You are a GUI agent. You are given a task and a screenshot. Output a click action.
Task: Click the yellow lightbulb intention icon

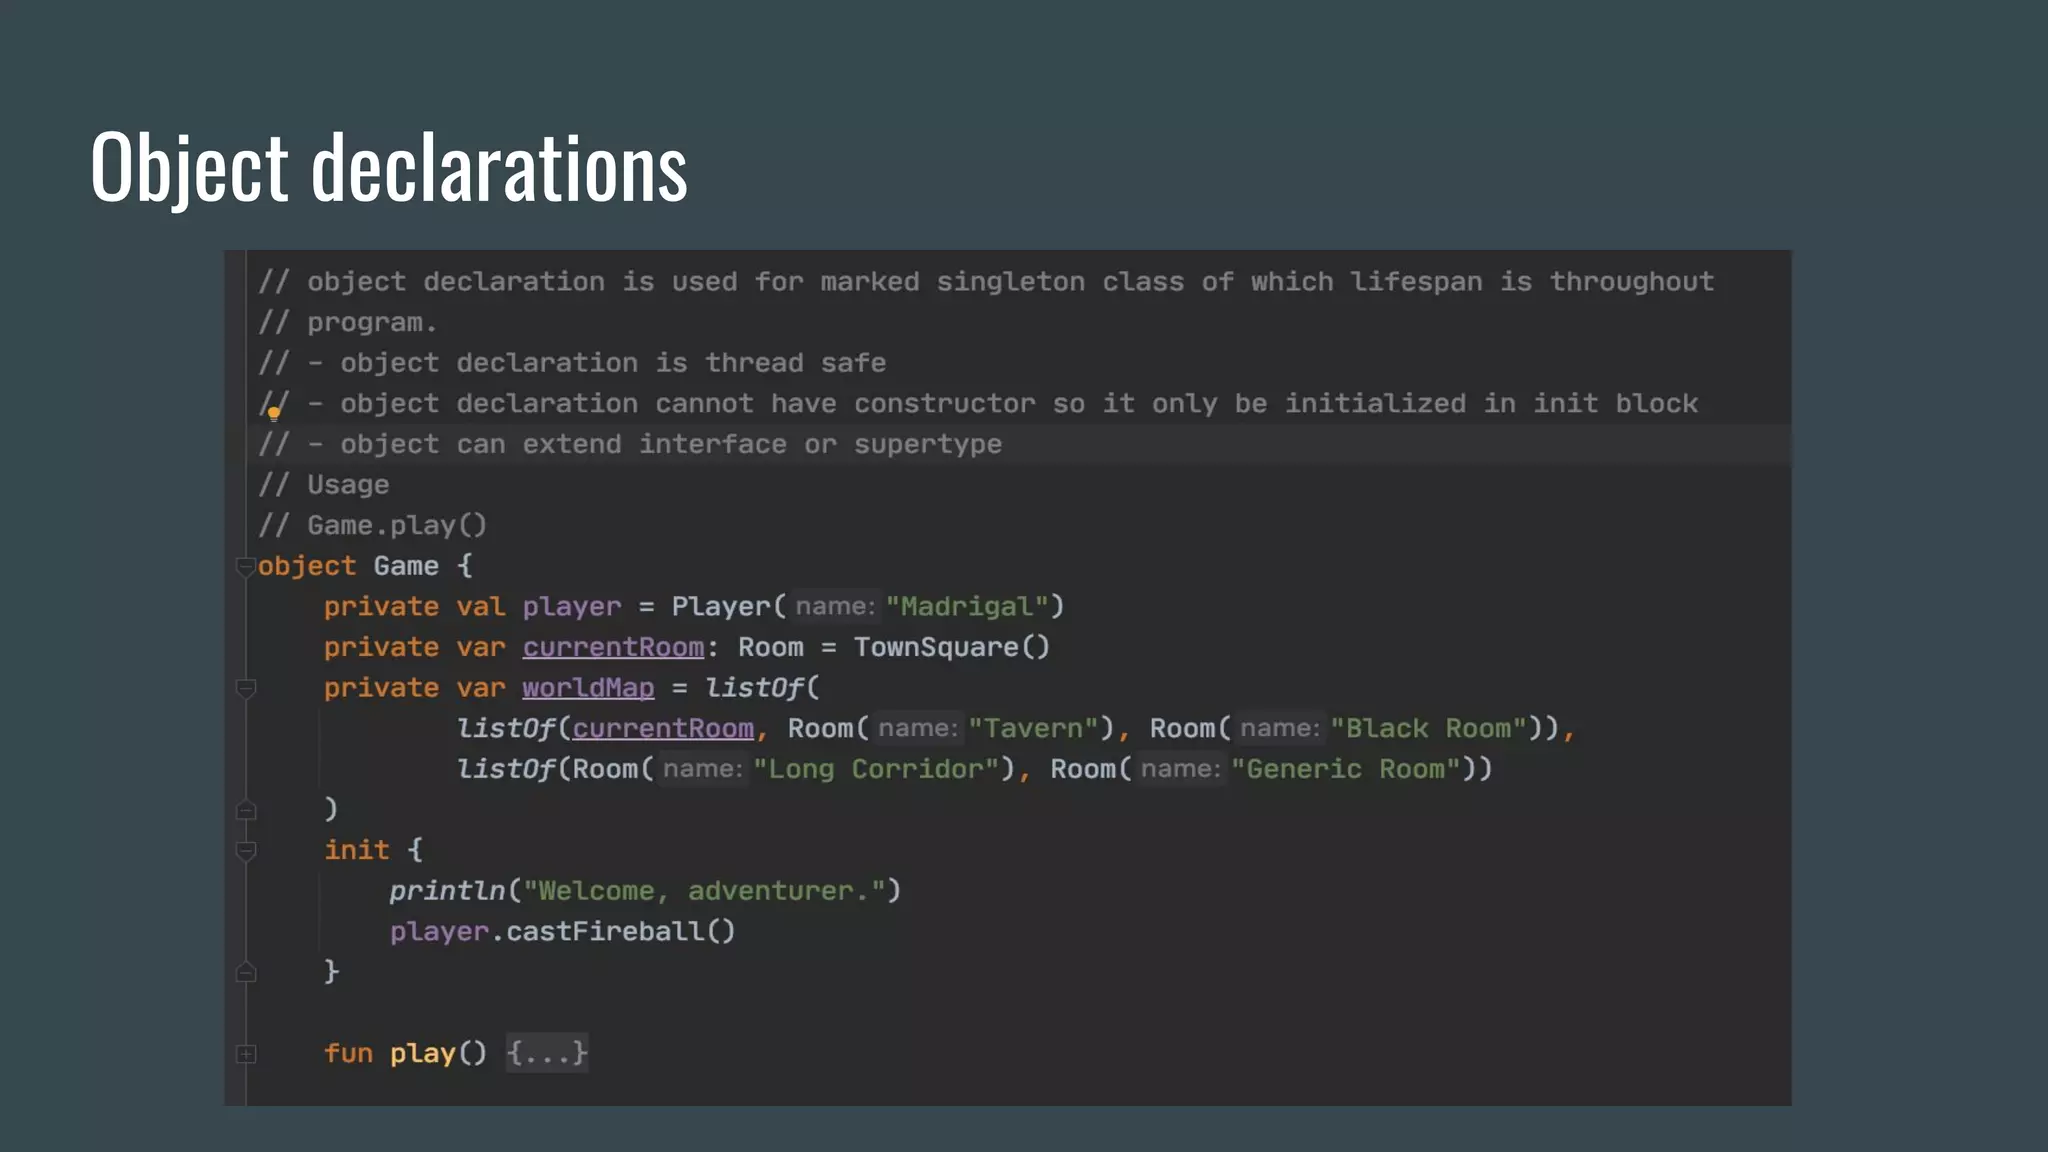tap(274, 414)
